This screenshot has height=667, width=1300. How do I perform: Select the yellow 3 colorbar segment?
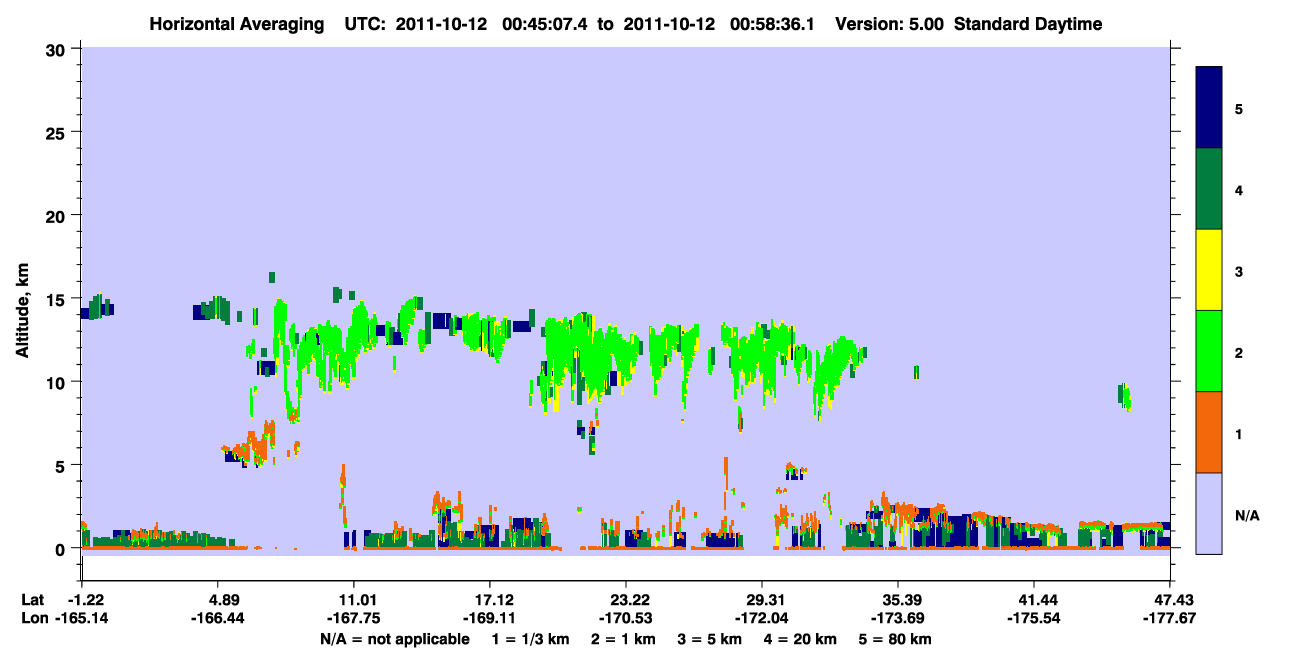tap(1210, 270)
